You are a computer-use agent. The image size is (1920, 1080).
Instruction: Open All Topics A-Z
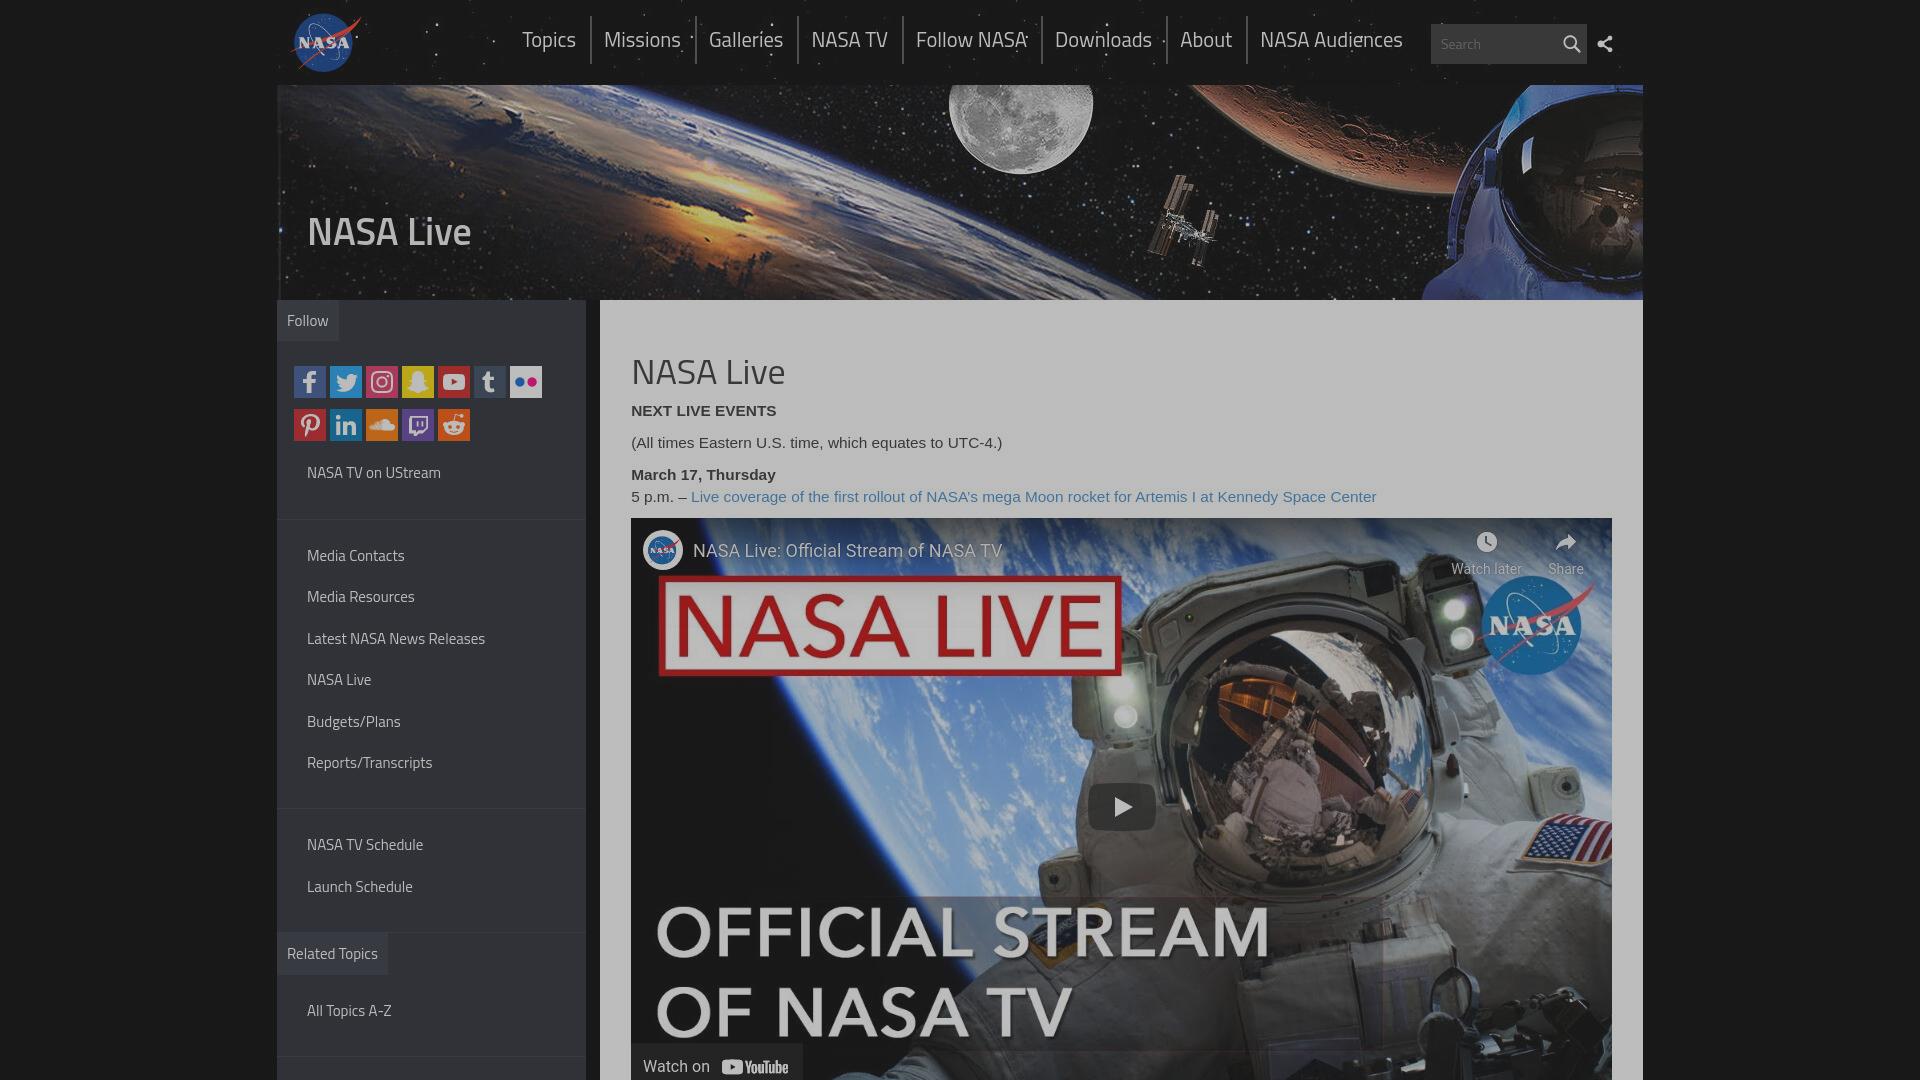[x=349, y=1011]
